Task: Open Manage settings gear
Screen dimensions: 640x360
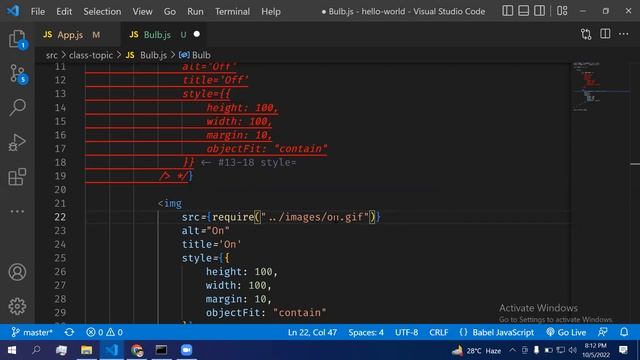Action: click(x=17, y=306)
